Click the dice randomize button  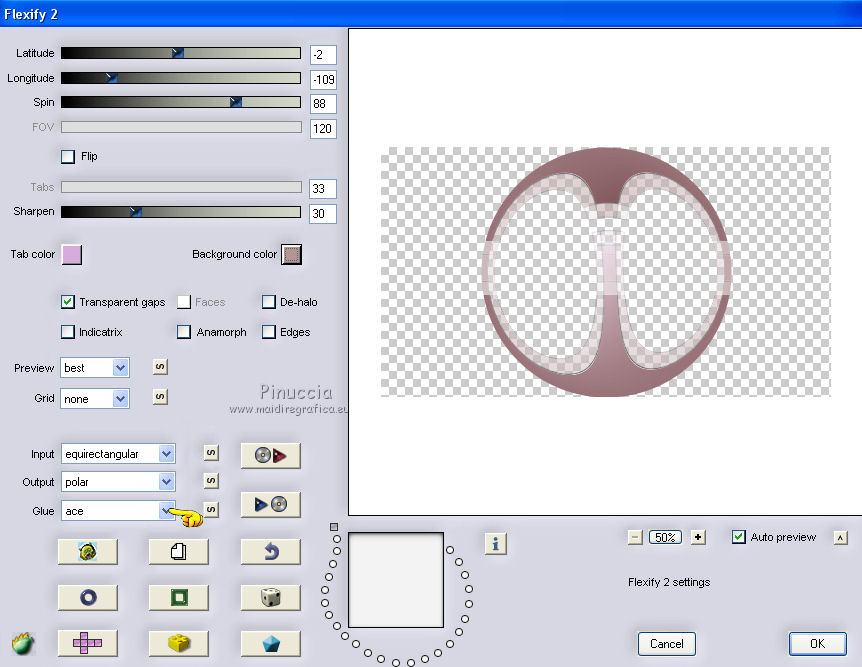[x=270, y=597]
